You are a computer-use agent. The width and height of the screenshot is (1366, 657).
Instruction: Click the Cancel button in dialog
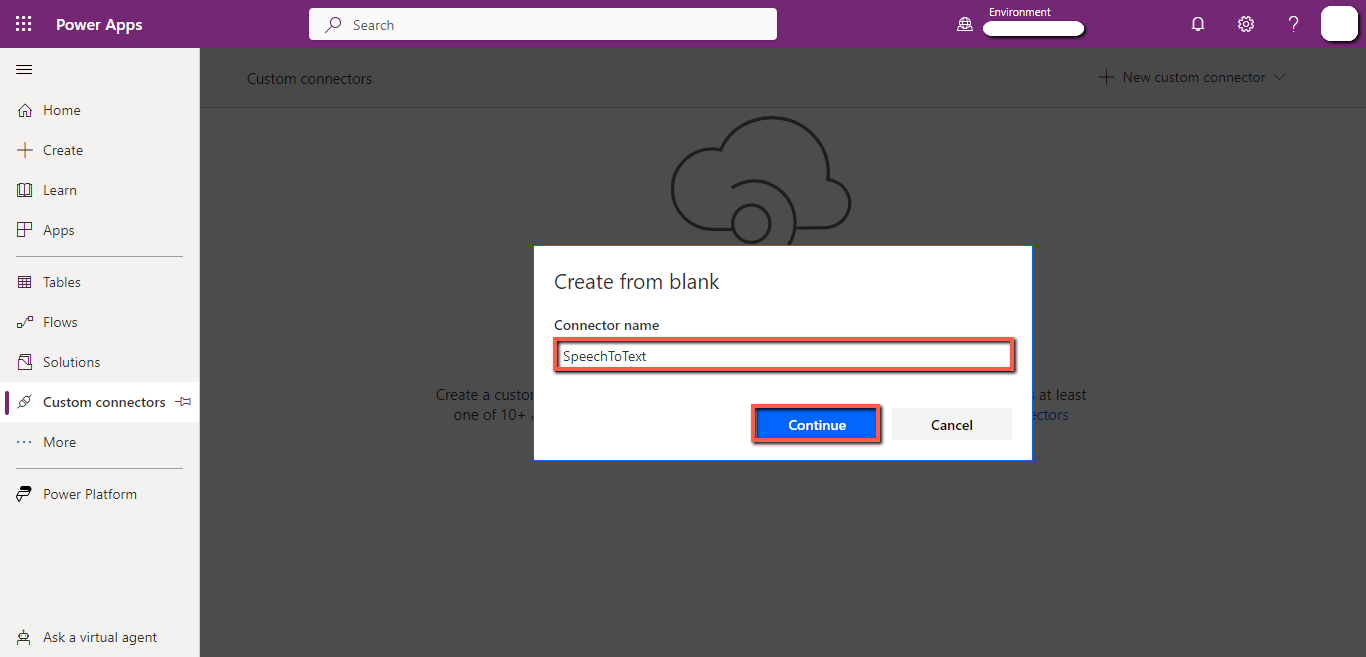tap(952, 425)
